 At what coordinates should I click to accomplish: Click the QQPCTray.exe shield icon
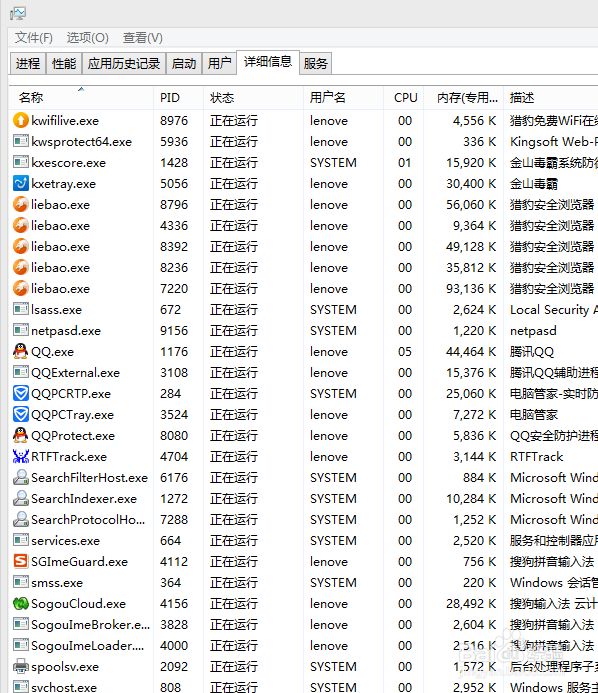point(21,414)
